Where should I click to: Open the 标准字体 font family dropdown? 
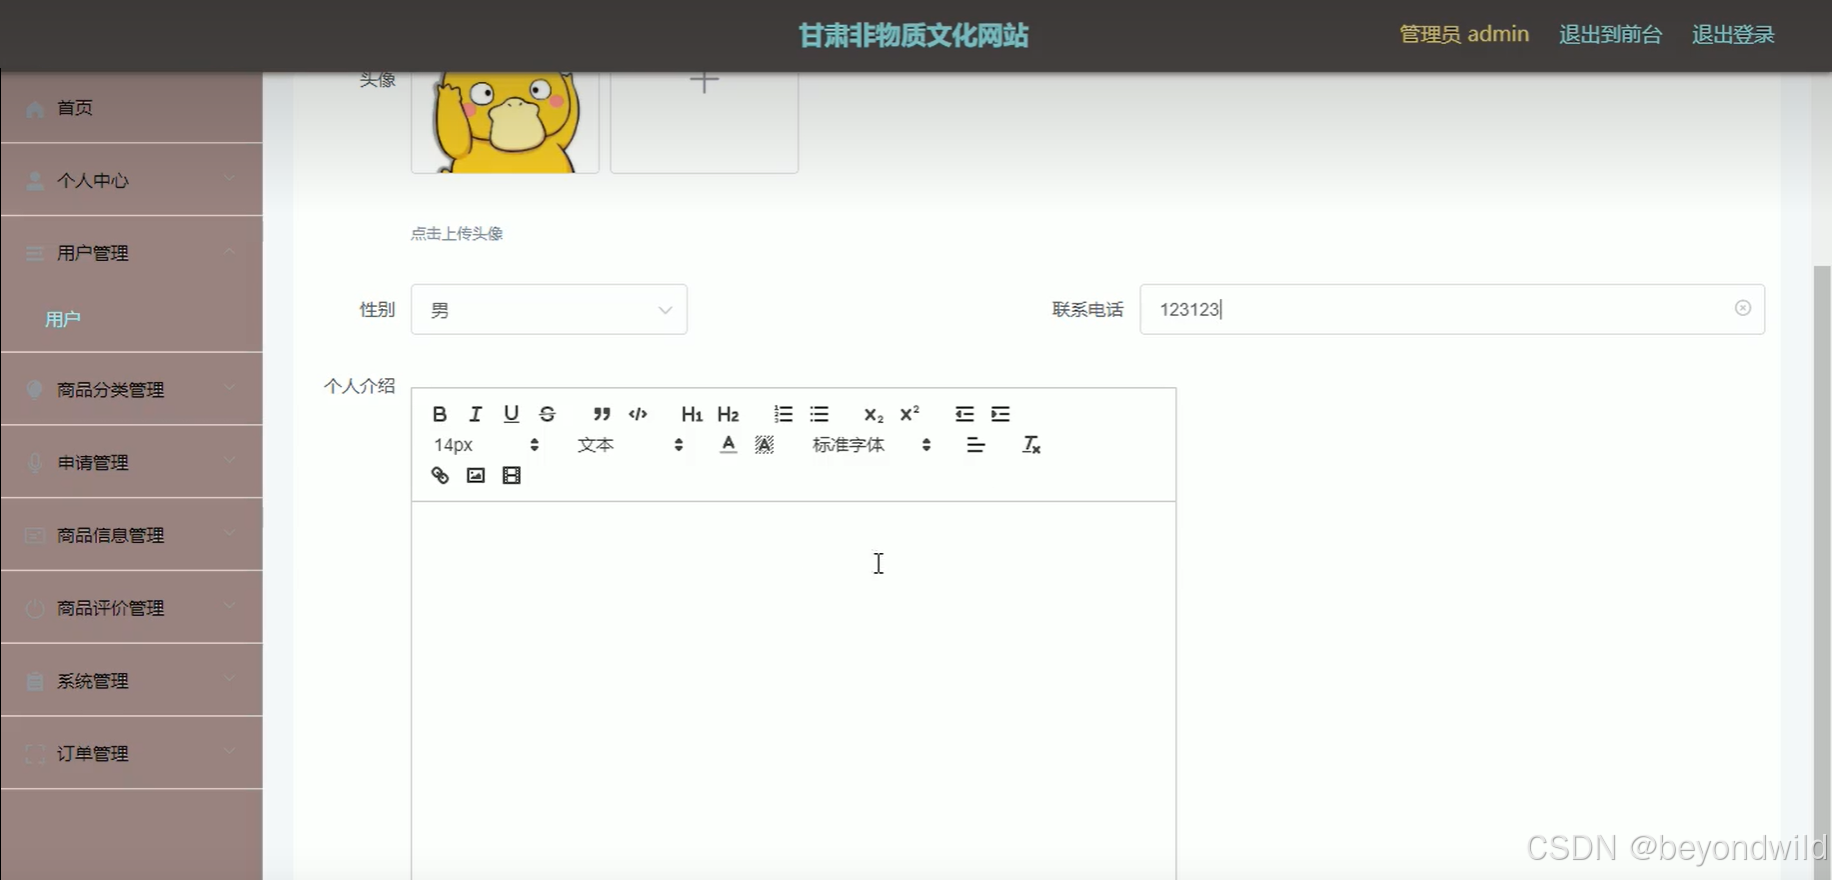pyautogui.click(x=871, y=445)
